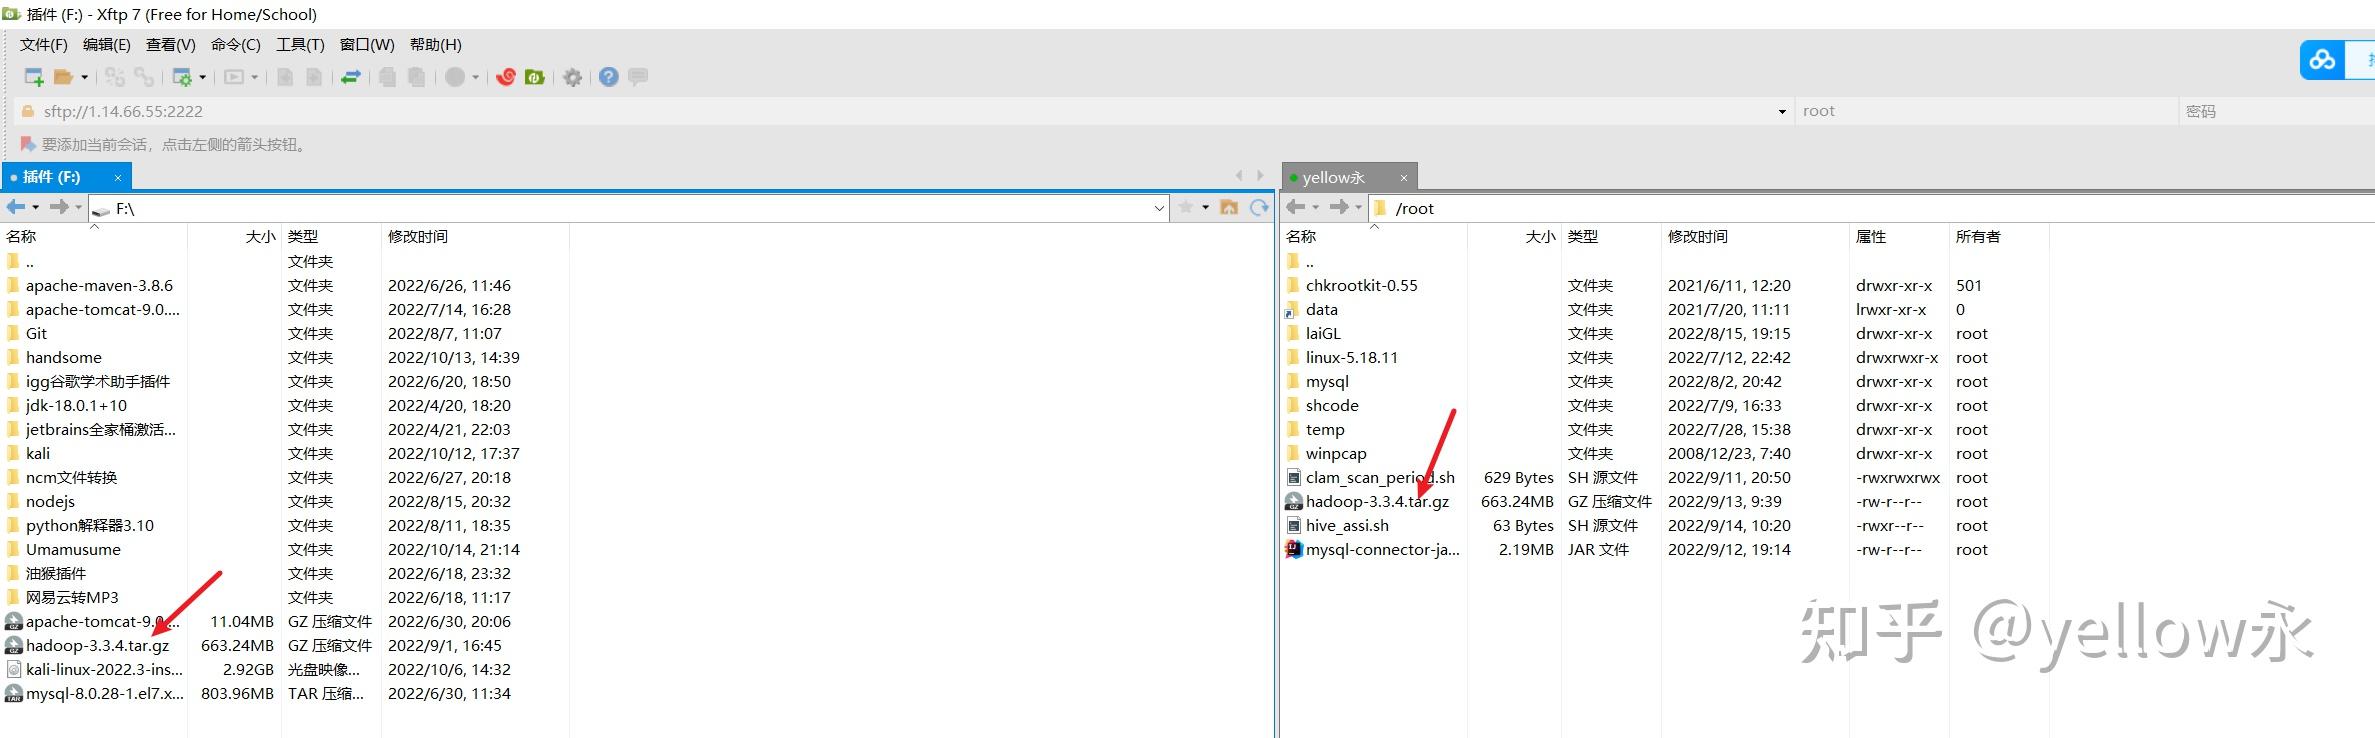2375x738 pixels.
Task: Open the 帮助(H) menu
Action: (436, 44)
